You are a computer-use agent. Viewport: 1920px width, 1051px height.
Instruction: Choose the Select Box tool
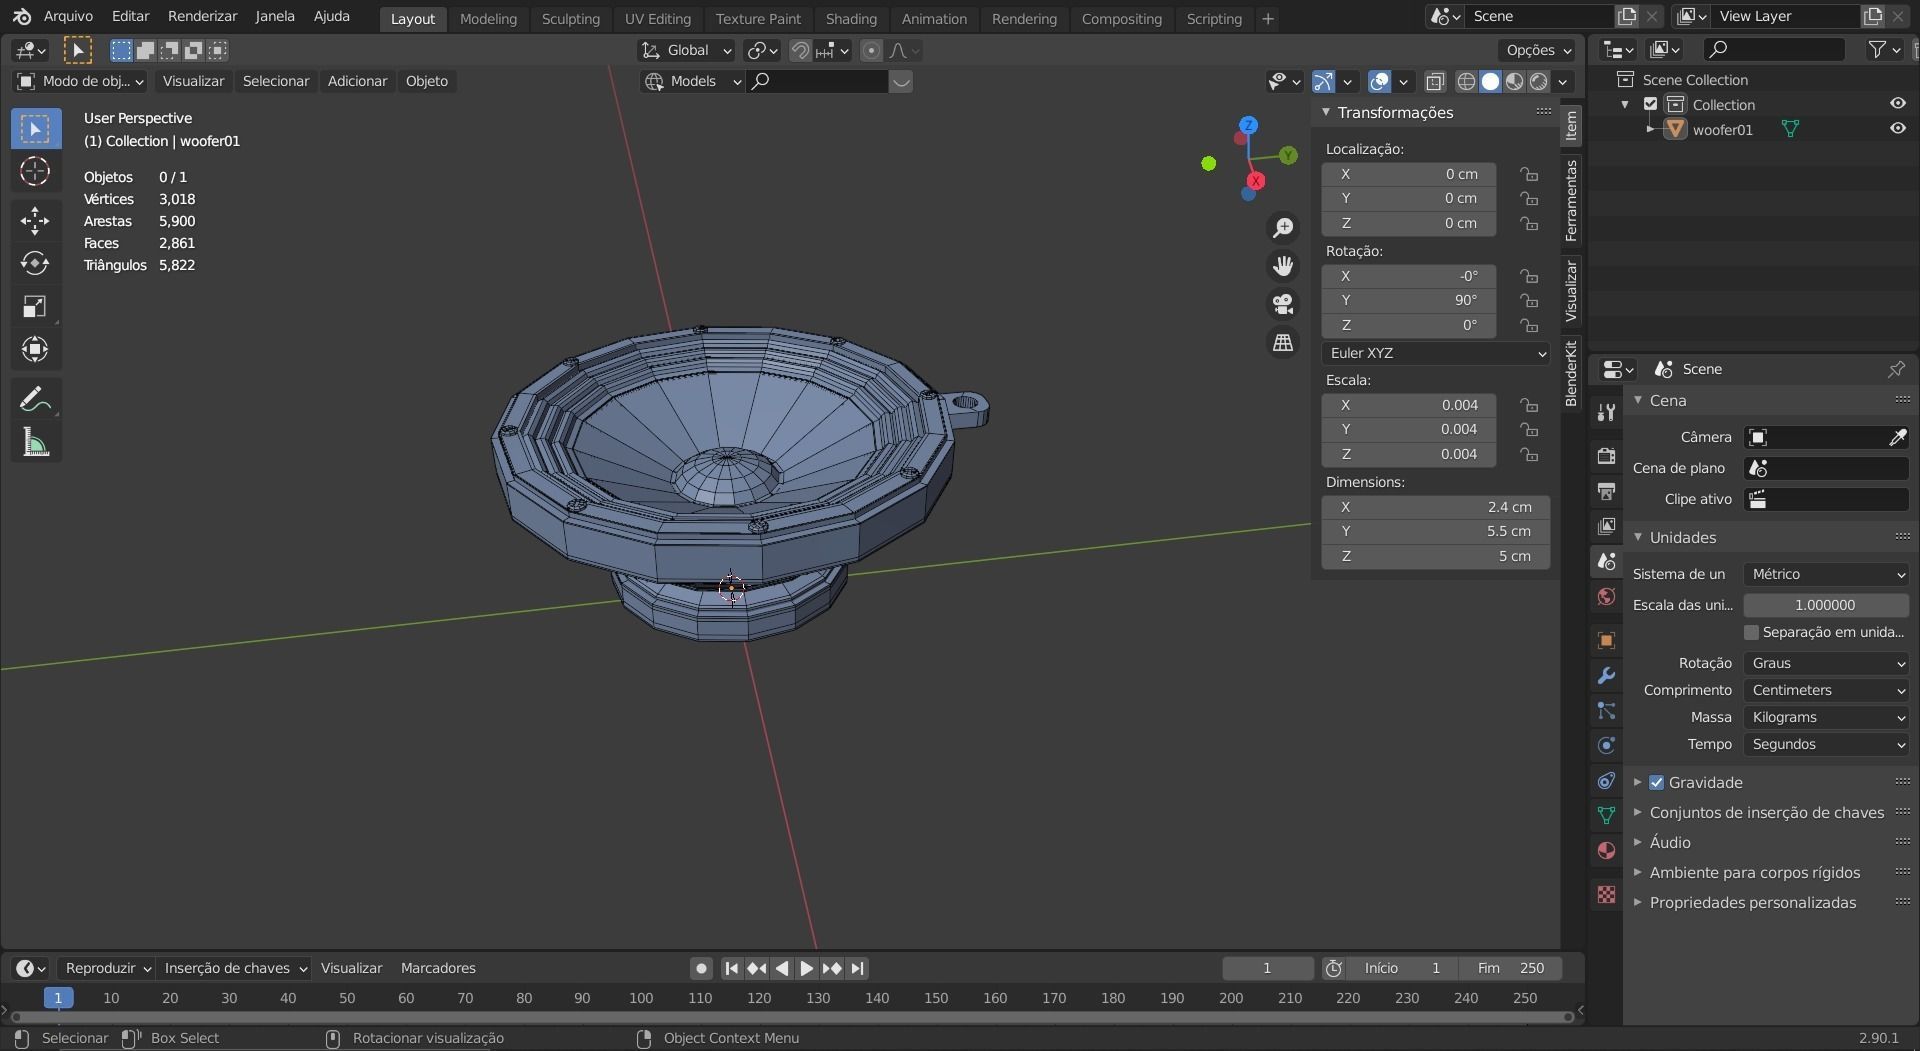click(35, 129)
